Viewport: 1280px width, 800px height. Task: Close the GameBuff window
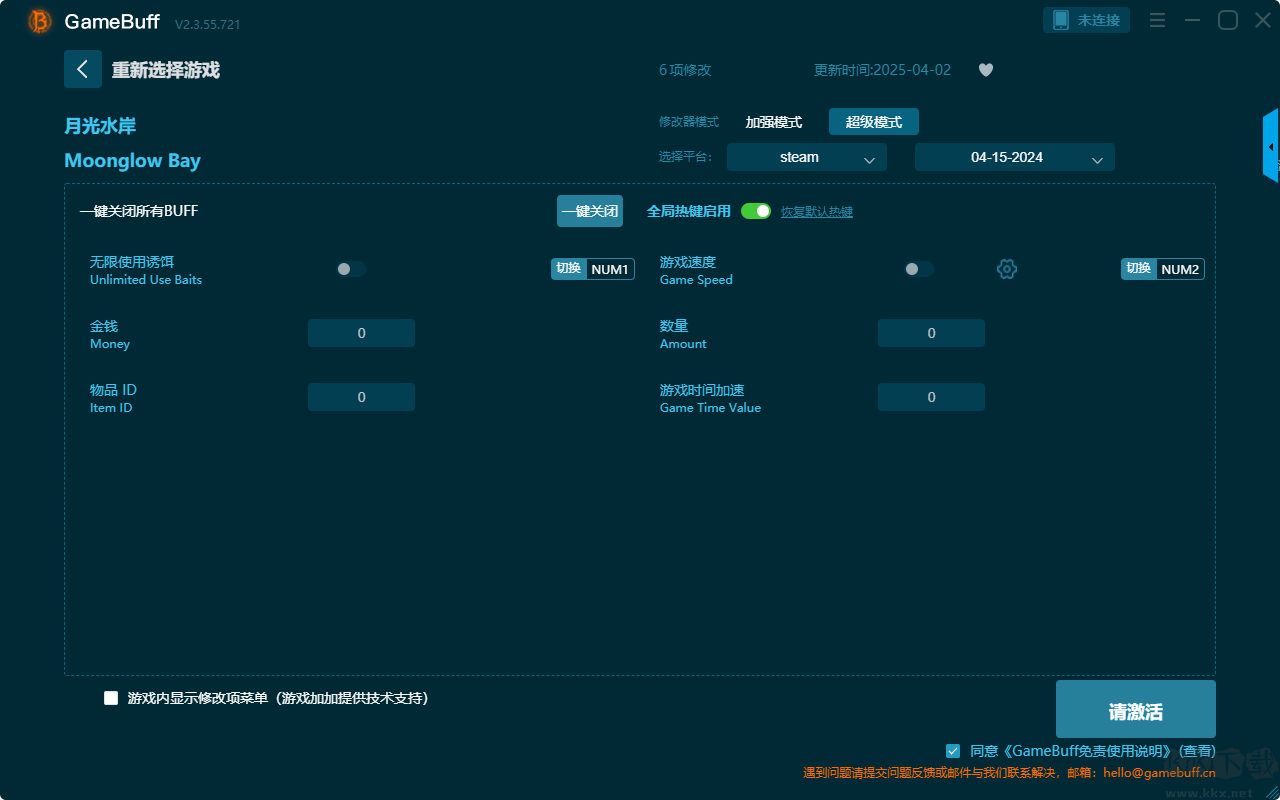(1263, 20)
